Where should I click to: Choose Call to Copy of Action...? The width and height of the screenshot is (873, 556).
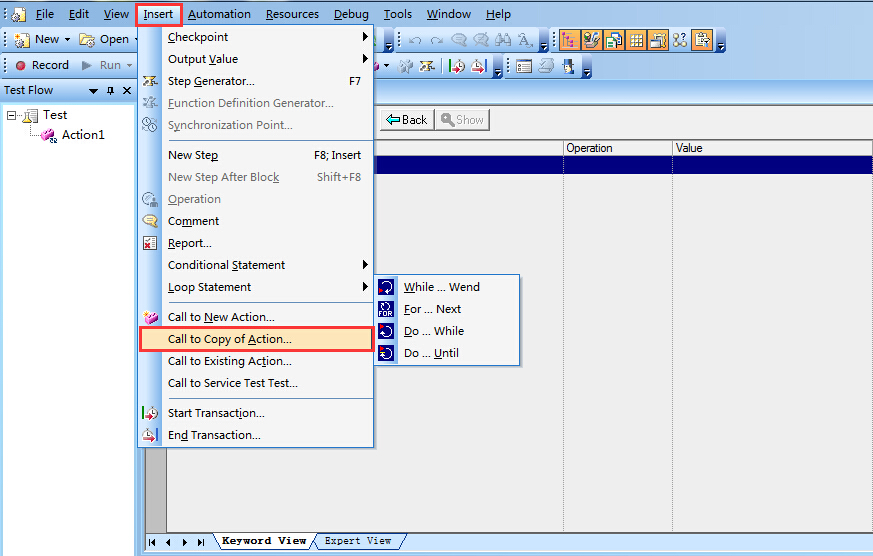[256, 339]
